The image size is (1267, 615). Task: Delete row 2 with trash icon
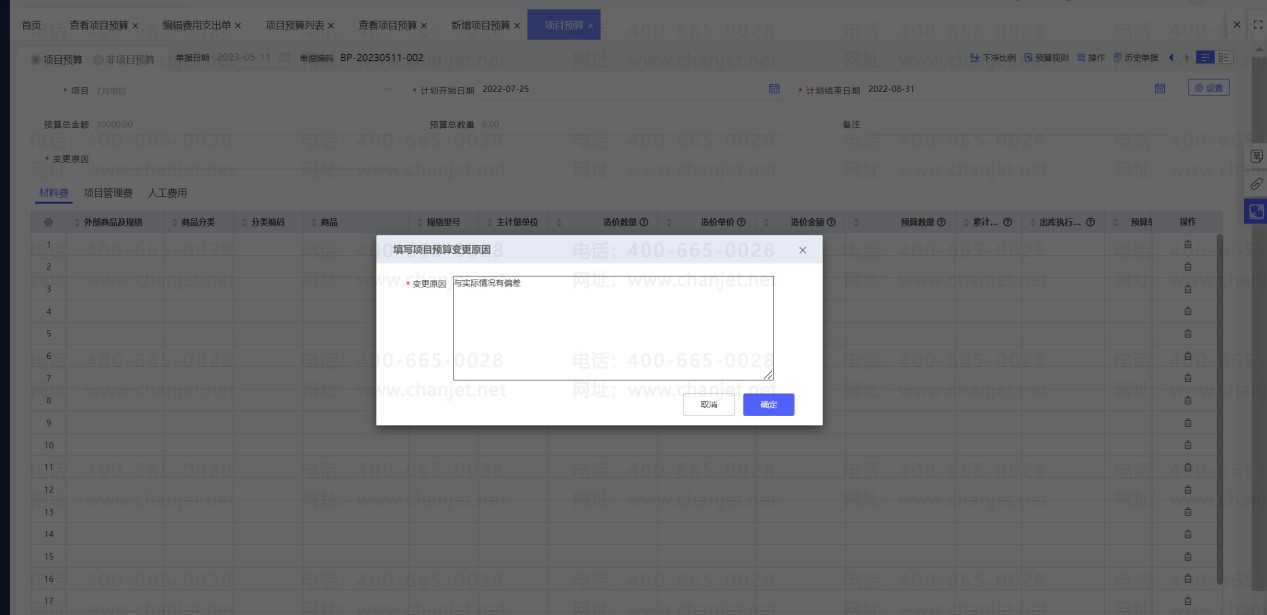coord(1188,267)
